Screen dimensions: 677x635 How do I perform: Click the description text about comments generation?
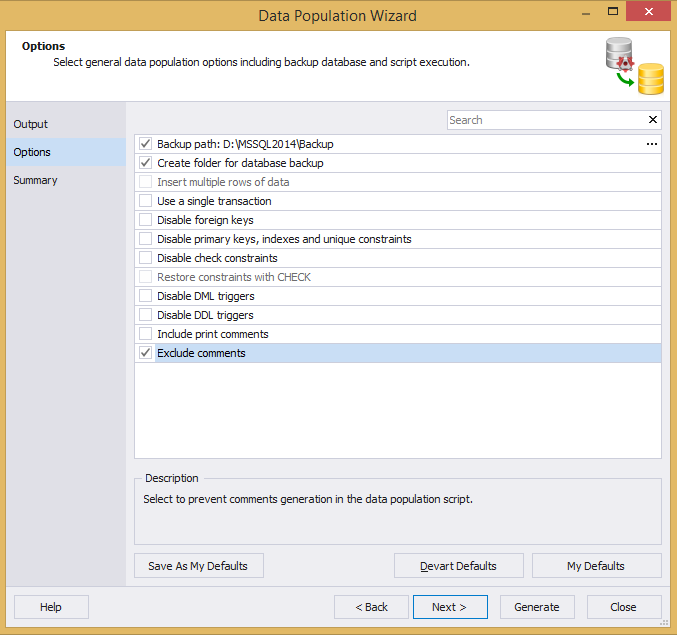click(x=308, y=499)
